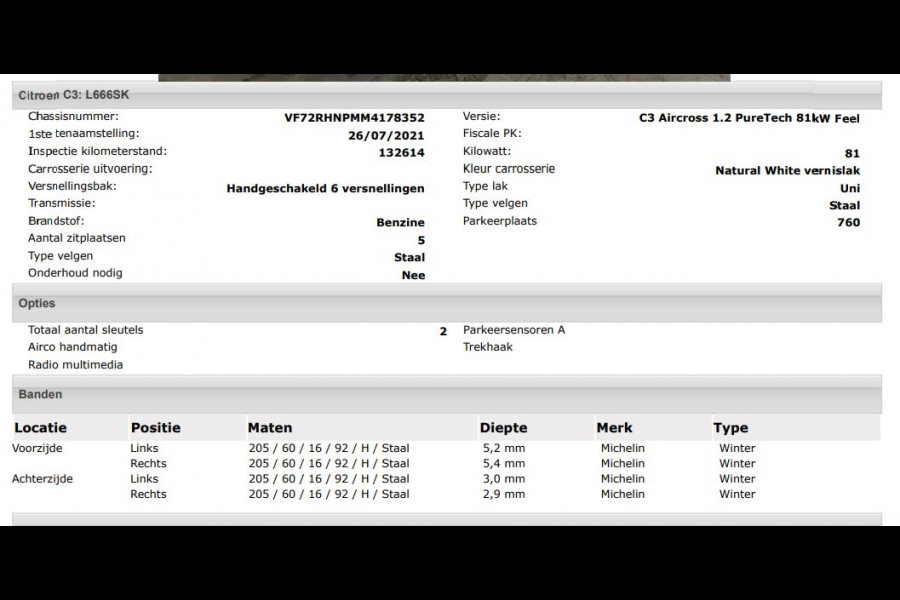Click the "1ste tenaamstelling:" label
This screenshot has height=600, width=900.
pos(84,134)
